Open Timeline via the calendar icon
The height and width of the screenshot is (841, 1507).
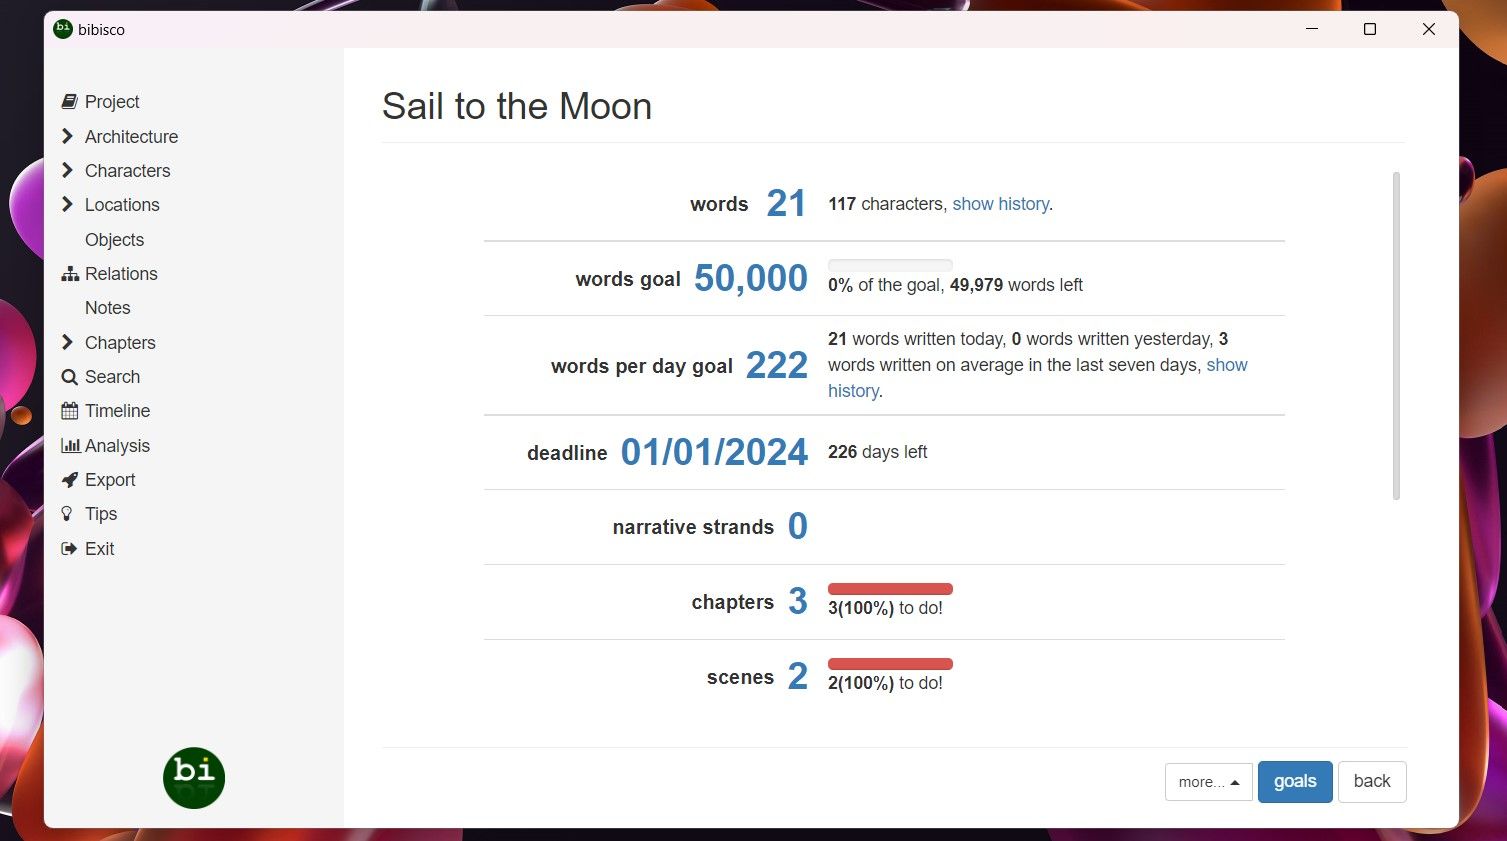pyautogui.click(x=69, y=411)
